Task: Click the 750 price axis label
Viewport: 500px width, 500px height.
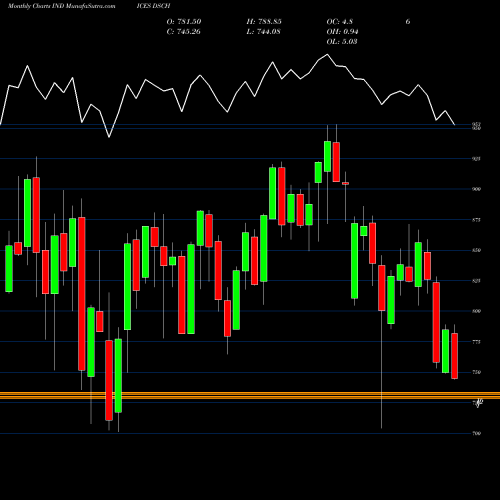Action: point(476,372)
